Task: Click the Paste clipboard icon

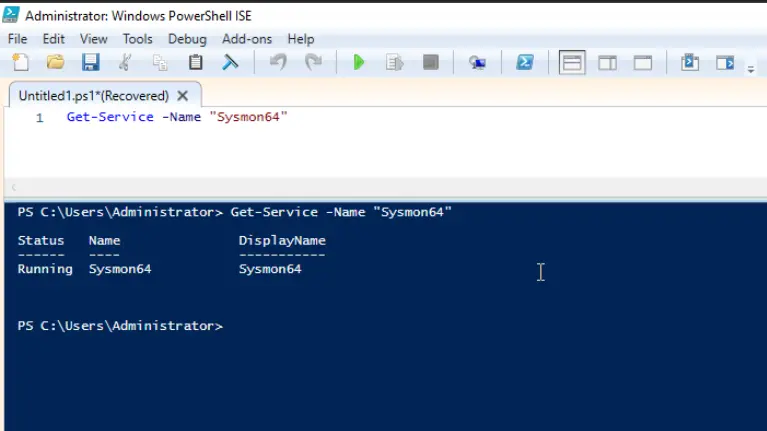Action: pos(196,63)
